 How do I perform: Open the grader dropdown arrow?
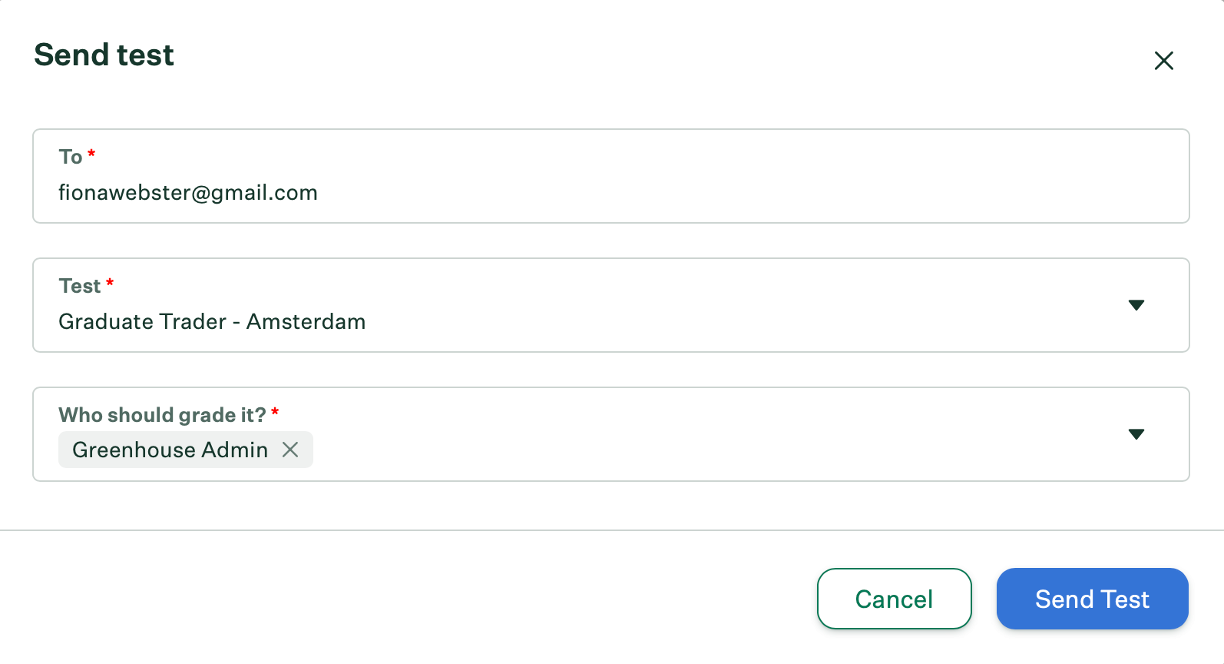pos(1136,434)
